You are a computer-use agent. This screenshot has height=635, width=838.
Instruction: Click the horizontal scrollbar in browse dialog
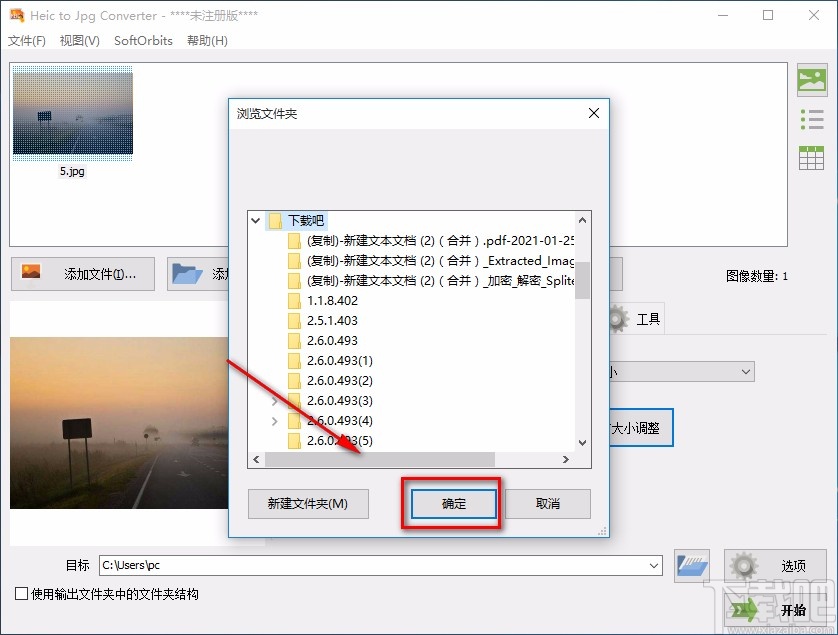(380, 460)
